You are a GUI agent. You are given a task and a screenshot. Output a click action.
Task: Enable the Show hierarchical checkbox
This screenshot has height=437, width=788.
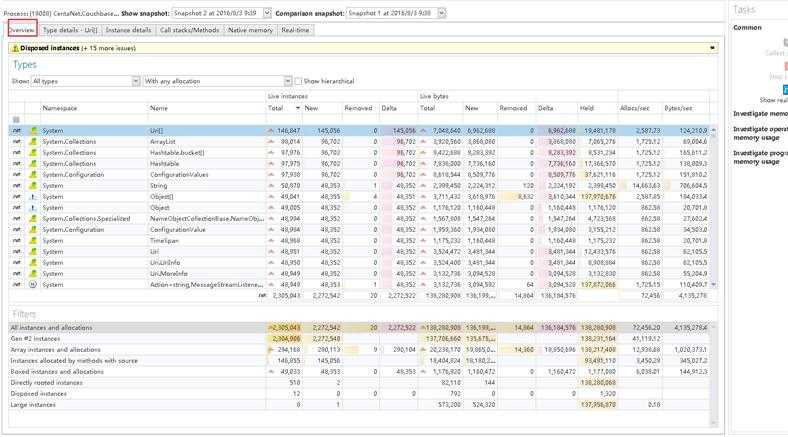(298, 81)
